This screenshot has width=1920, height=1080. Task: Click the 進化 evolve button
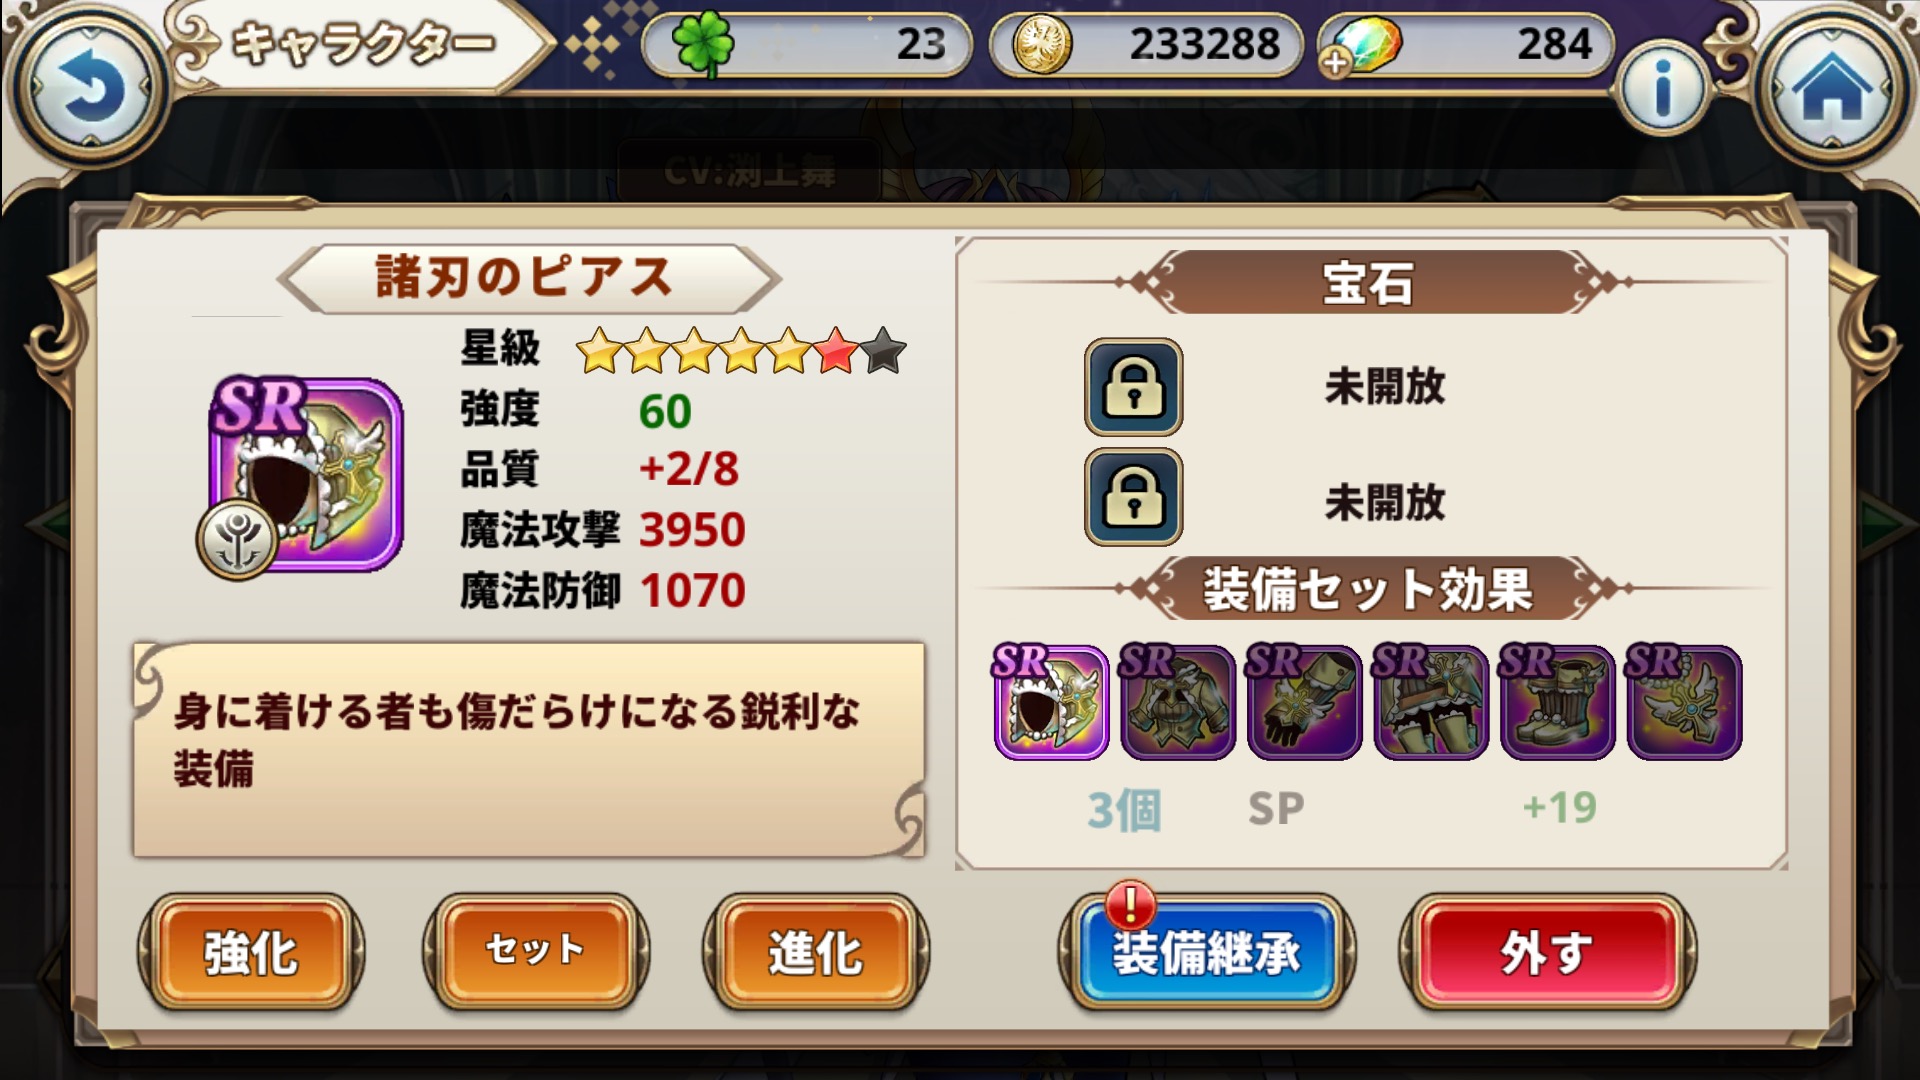pos(816,951)
